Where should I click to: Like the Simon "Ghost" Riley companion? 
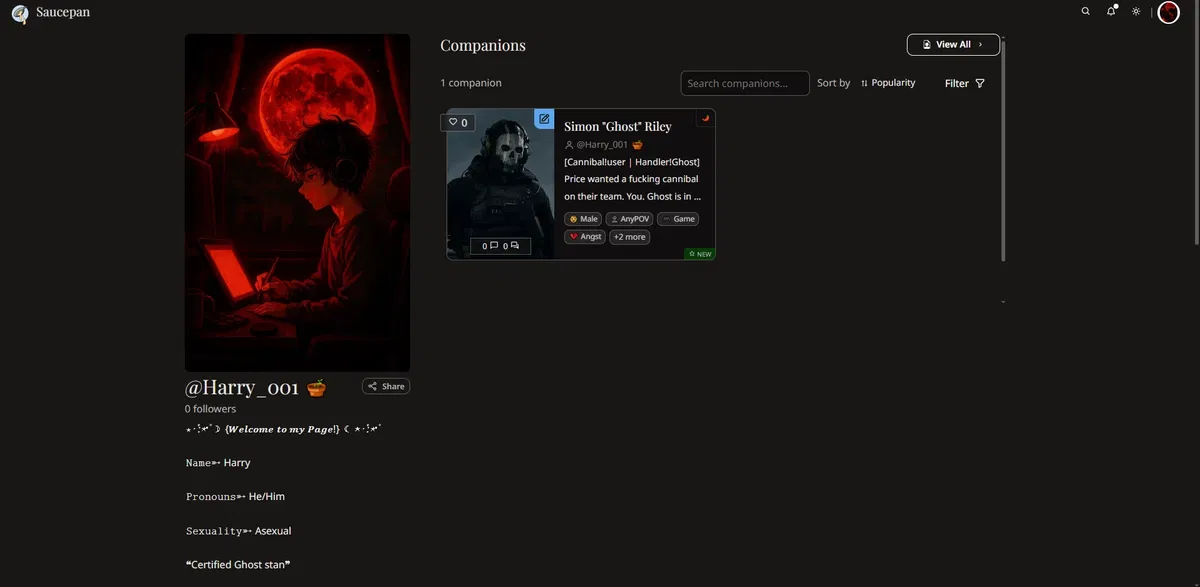[x=458, y=122]
